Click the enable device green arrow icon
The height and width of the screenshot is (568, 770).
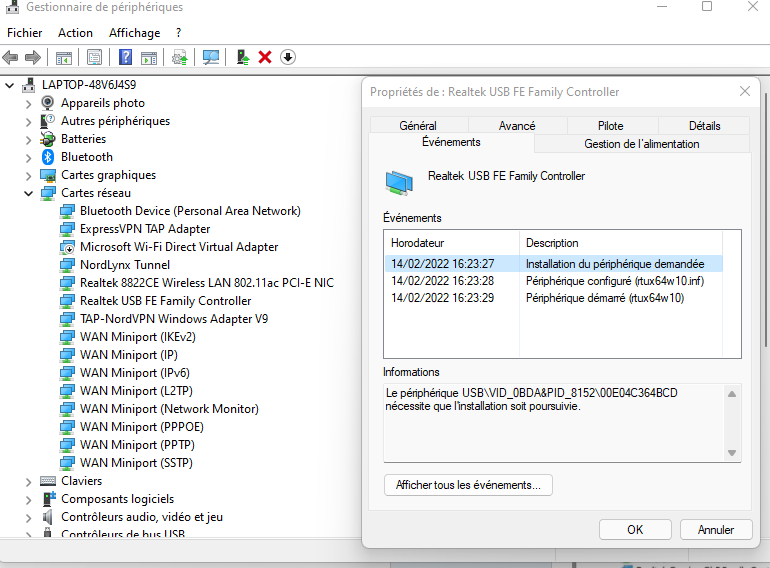243,57
